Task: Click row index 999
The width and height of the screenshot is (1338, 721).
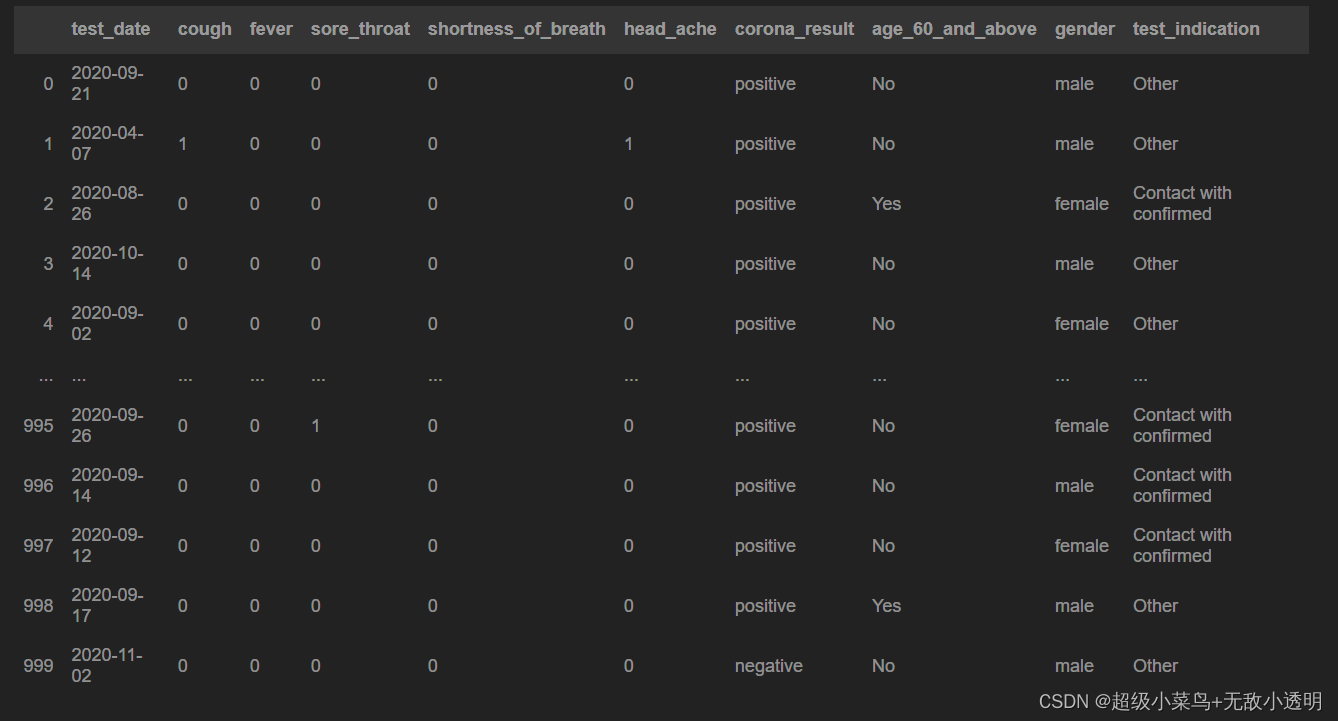Action: click(x=38, y=666)
